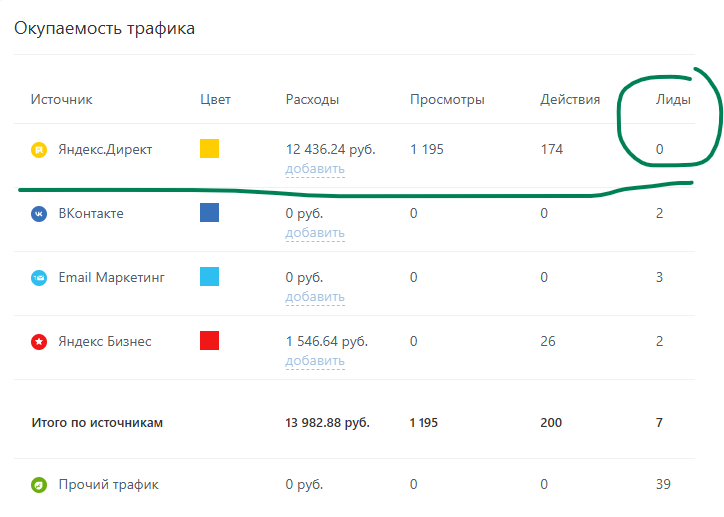This screenshot has height=517, width=724.
Task: Select the Яндекс Бизнес source name
Action: [105, 342]
